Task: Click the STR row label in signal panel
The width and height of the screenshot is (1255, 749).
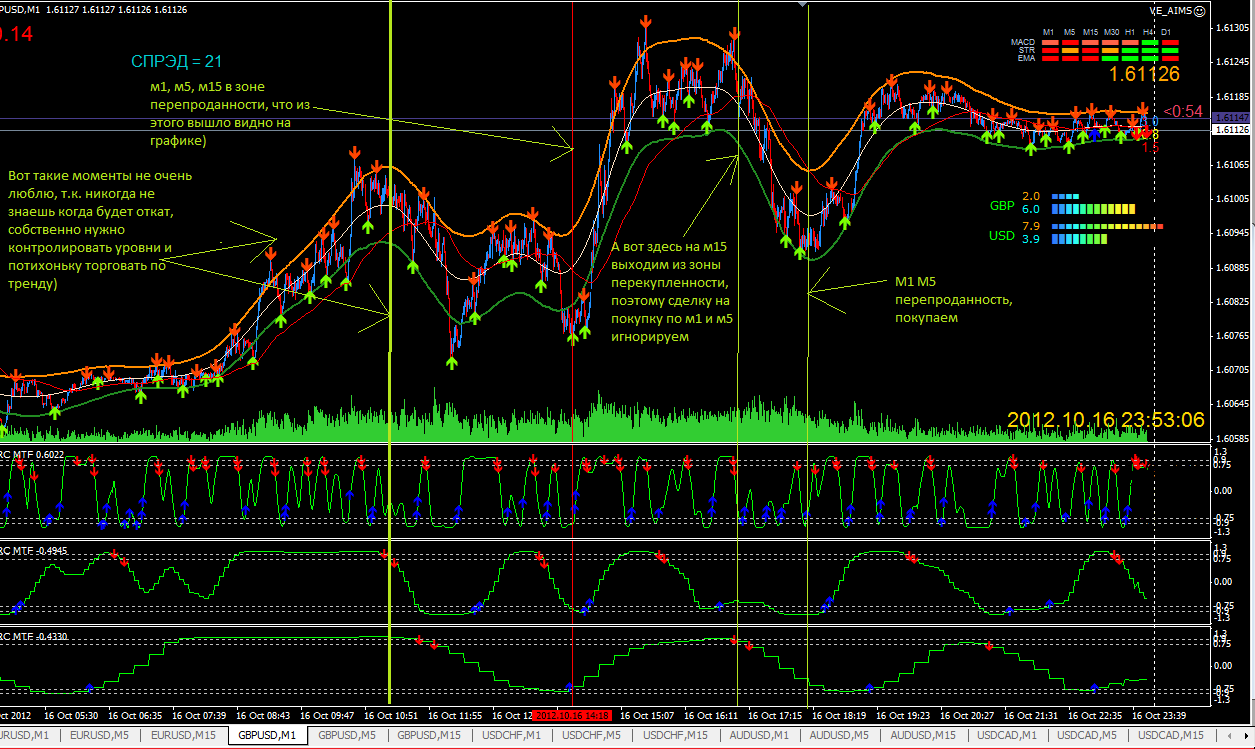Action: [x=1027, y=50]
